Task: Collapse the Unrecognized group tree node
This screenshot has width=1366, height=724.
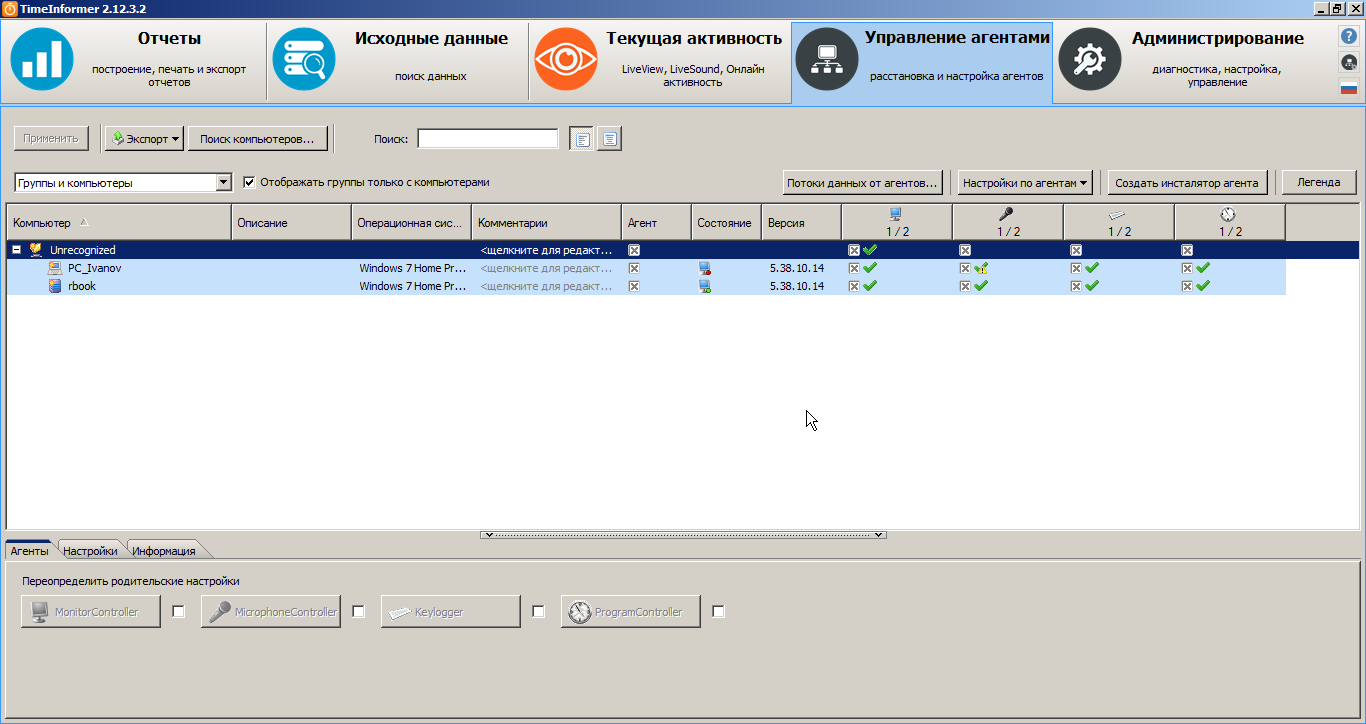Action: [16, 250]
